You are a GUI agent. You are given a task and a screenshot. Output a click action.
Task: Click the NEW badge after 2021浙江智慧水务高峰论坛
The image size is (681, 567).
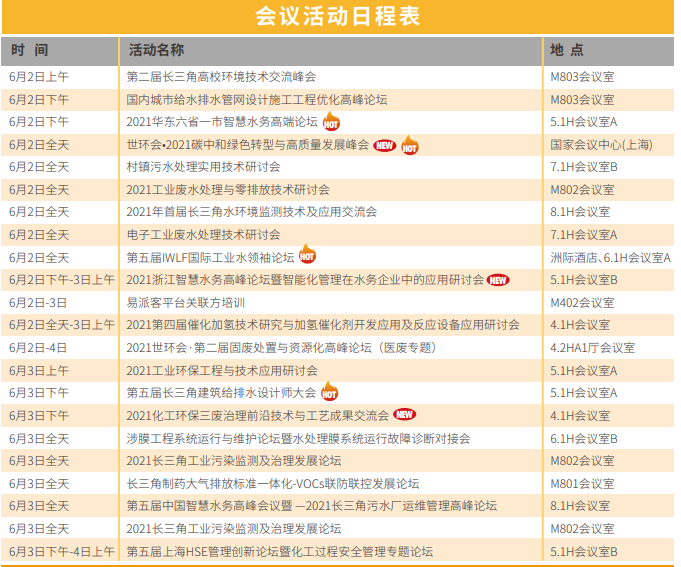498,280
